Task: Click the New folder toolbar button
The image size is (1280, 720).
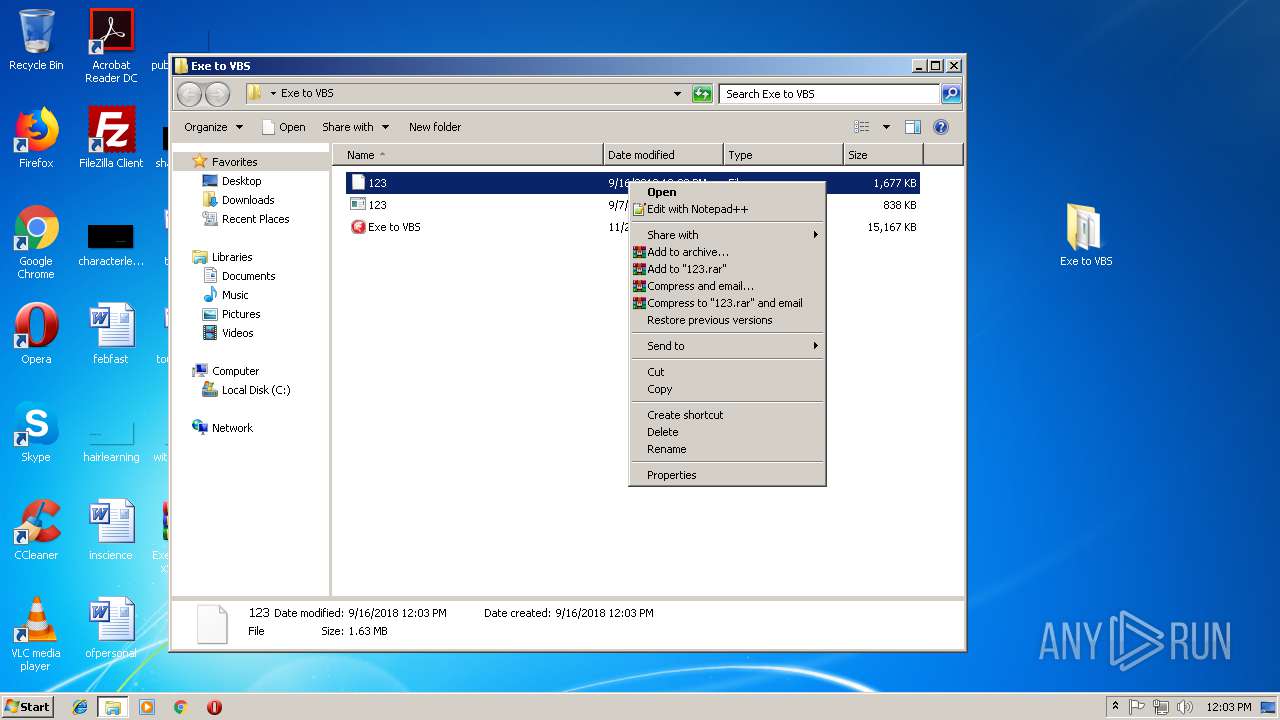Action: [x=435, y=127]
